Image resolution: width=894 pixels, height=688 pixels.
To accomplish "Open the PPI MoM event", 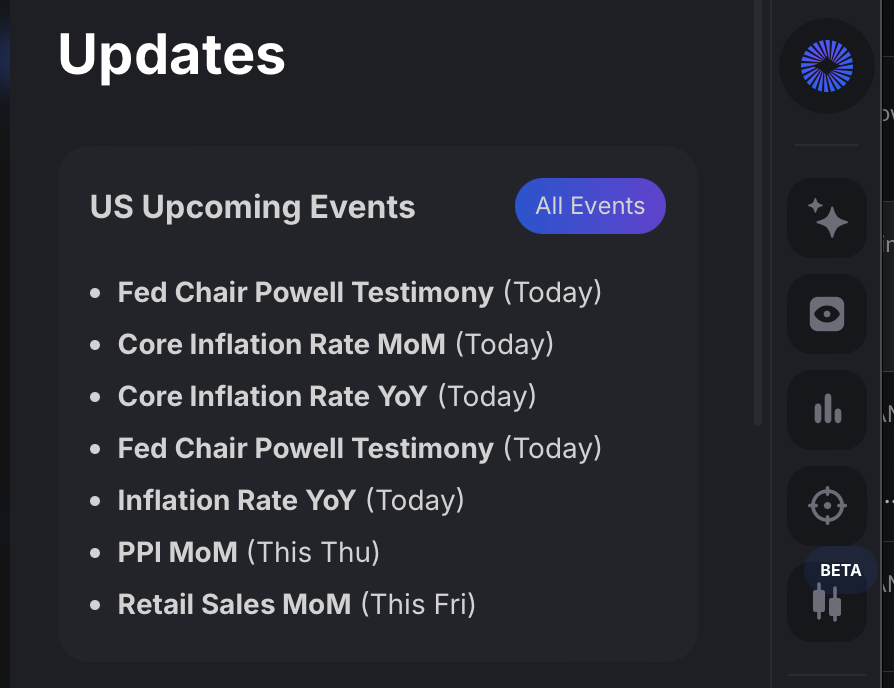I will pos(177,552).
